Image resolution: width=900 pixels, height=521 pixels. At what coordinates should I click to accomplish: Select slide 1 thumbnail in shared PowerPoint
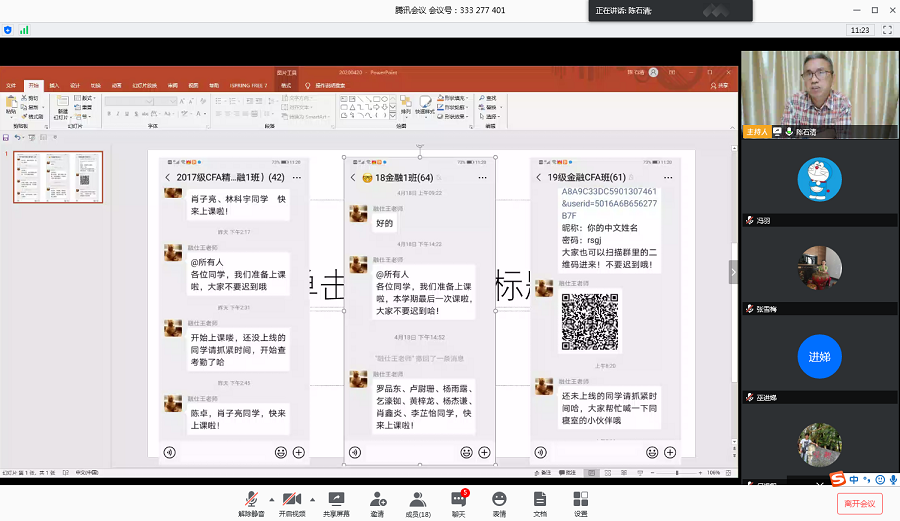pyautogui.click(x=58, y=177)
